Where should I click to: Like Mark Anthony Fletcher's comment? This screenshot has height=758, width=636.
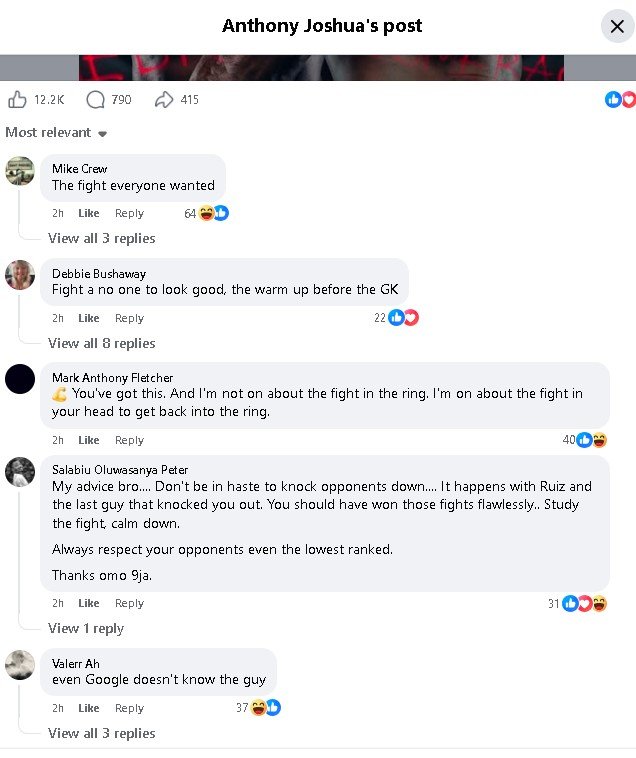[89, 440]
